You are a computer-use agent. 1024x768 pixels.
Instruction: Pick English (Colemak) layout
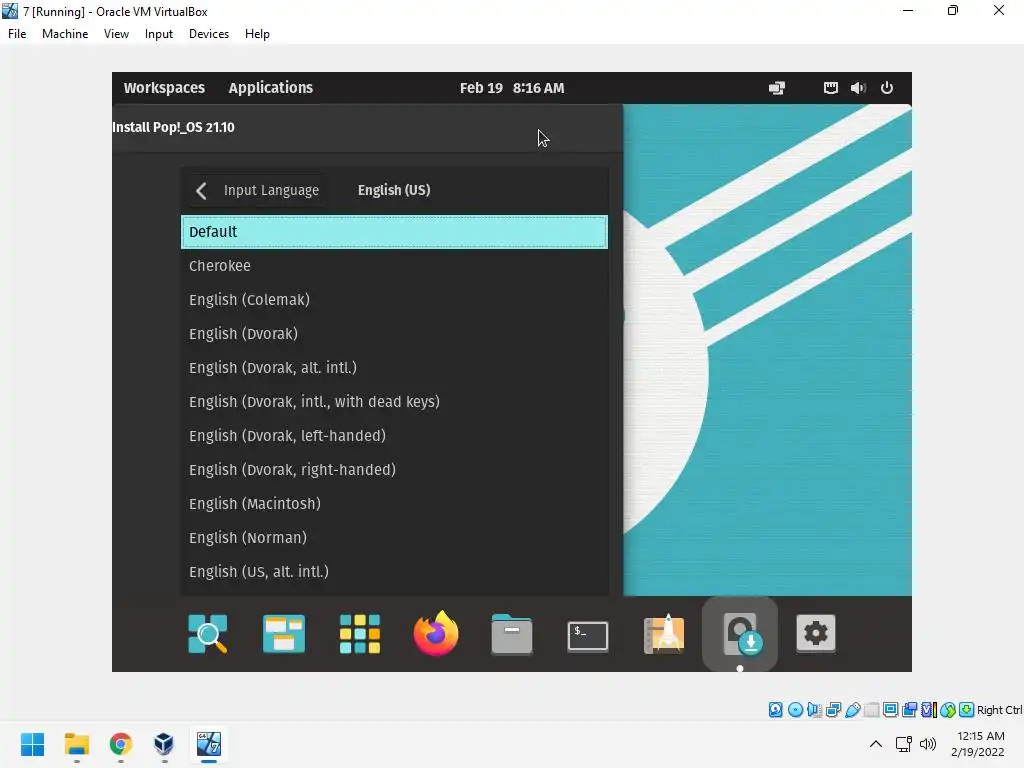[394, 300]
